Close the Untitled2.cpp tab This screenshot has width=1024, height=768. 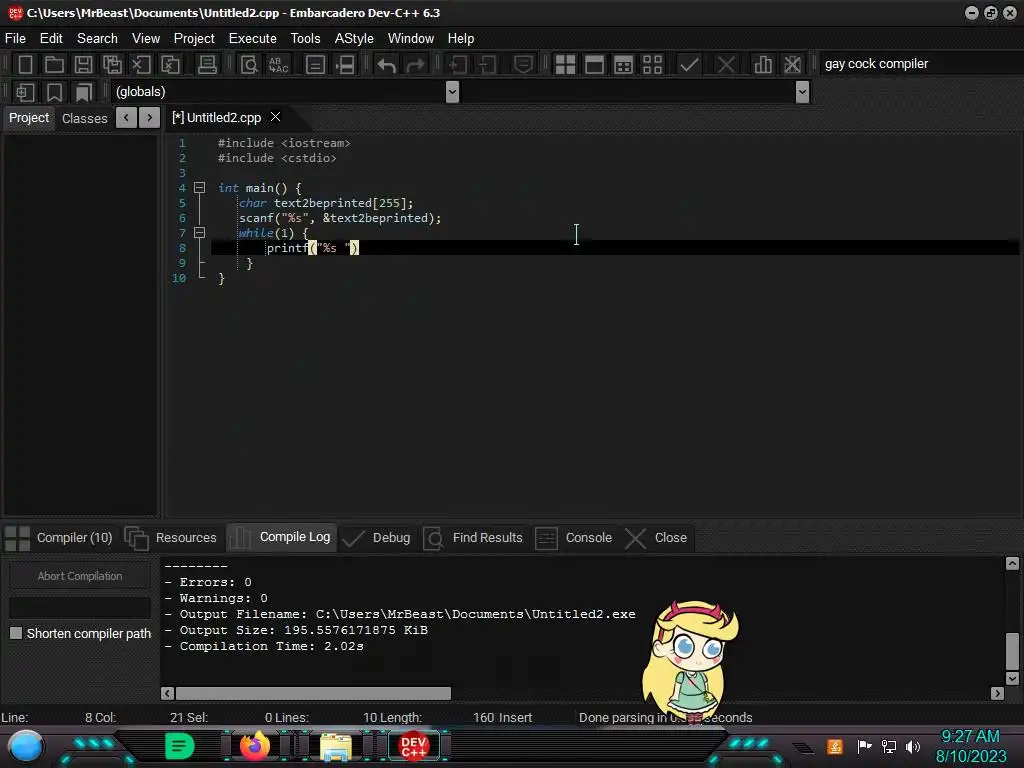pos(276,117)
